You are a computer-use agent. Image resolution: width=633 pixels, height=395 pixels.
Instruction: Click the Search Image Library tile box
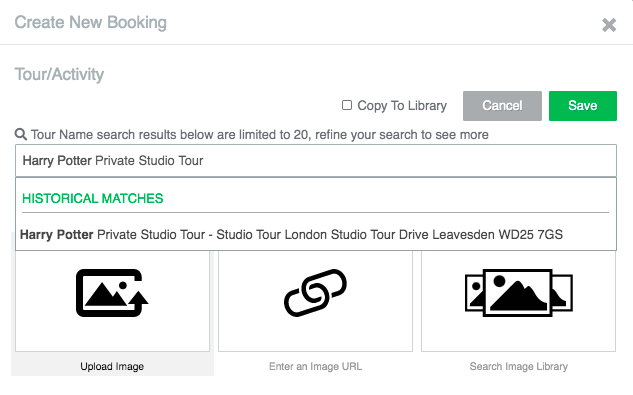(x=519, y=301)
